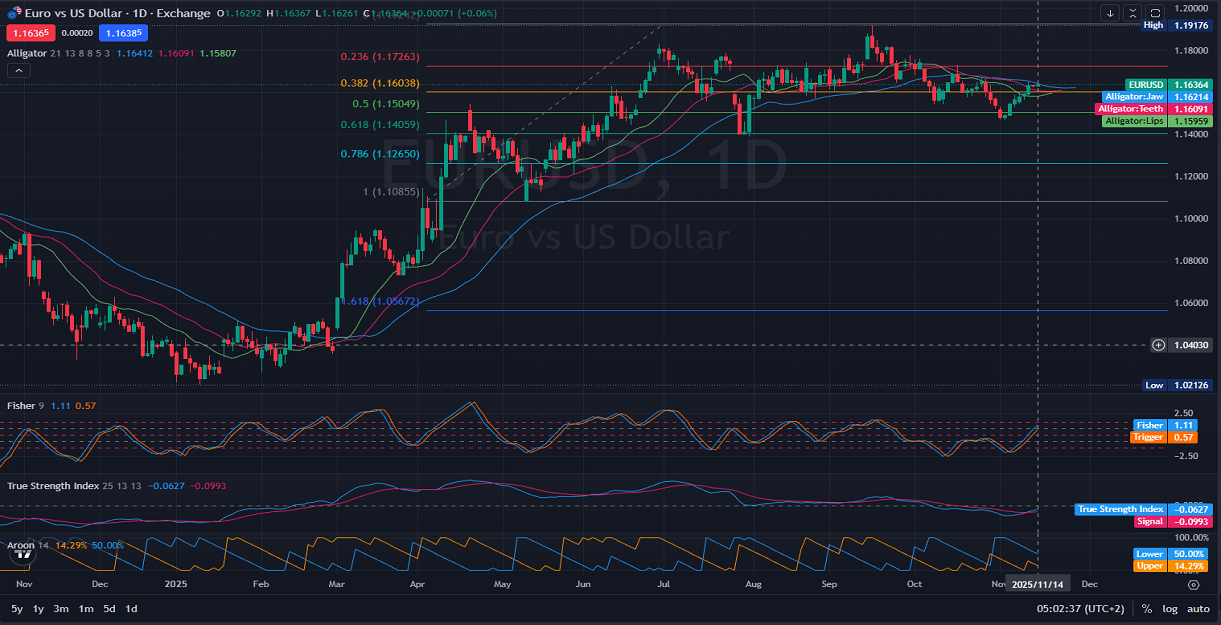
Task: Toggle the auto scale option
Action: [x=1196, y=608]
